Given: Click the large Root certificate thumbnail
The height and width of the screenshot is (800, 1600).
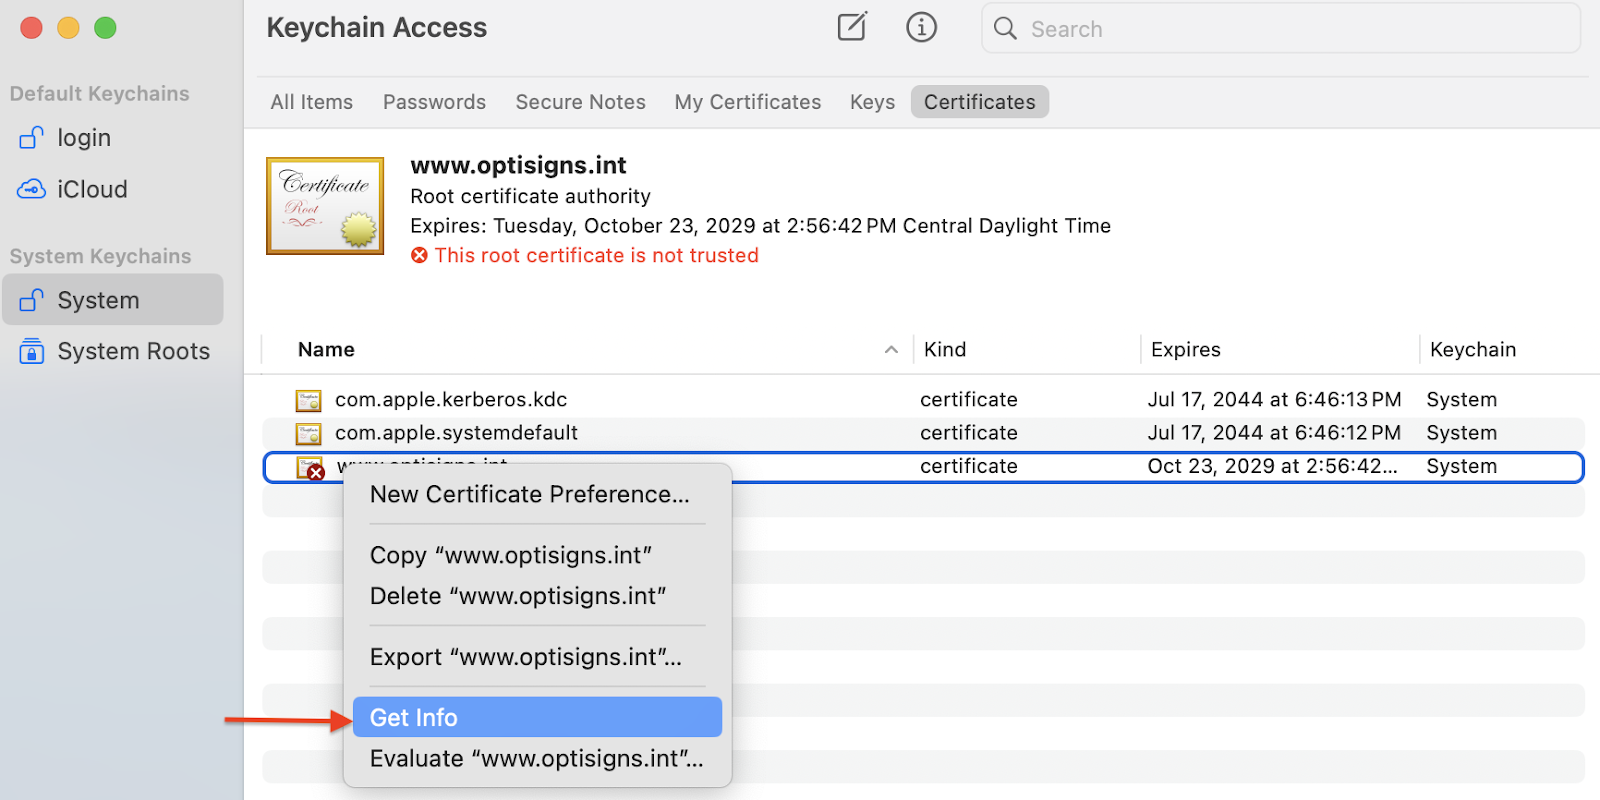Looking at the screenshot, I should [325, 205].
